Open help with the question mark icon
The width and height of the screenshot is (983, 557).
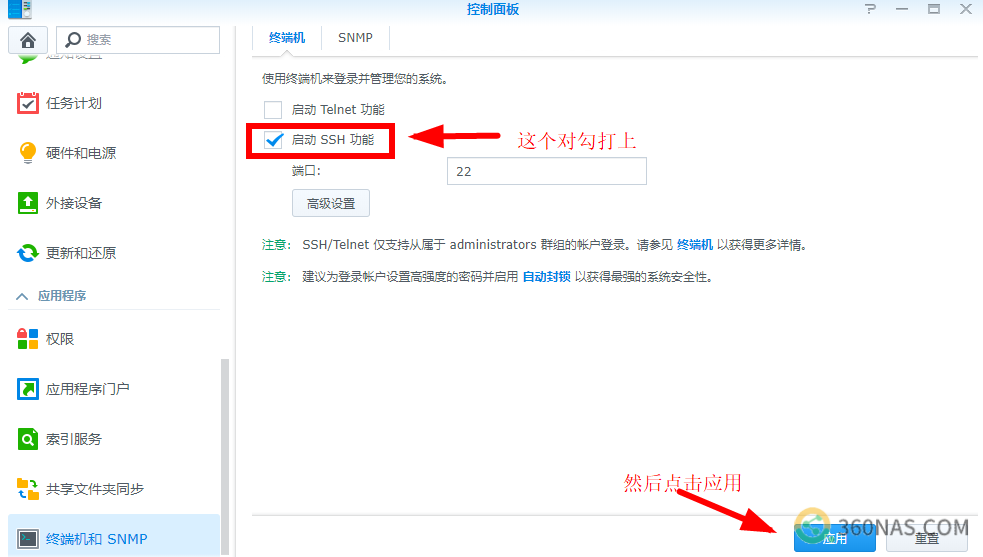(x=870, y=9)
